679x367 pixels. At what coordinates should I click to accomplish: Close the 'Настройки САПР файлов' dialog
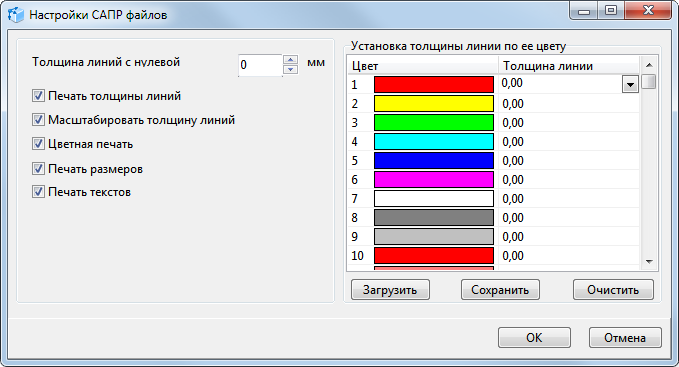click(648, 11)
